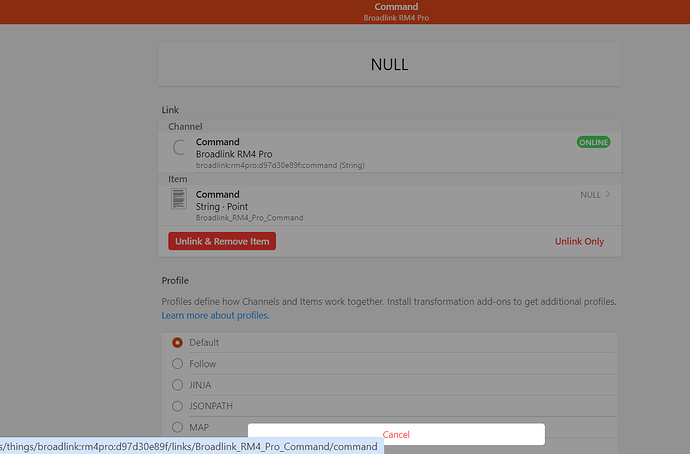The image size is (690, 454).
Task: Select the Default profile radio button
Action: pyautogui.click(x=177, y=343)
